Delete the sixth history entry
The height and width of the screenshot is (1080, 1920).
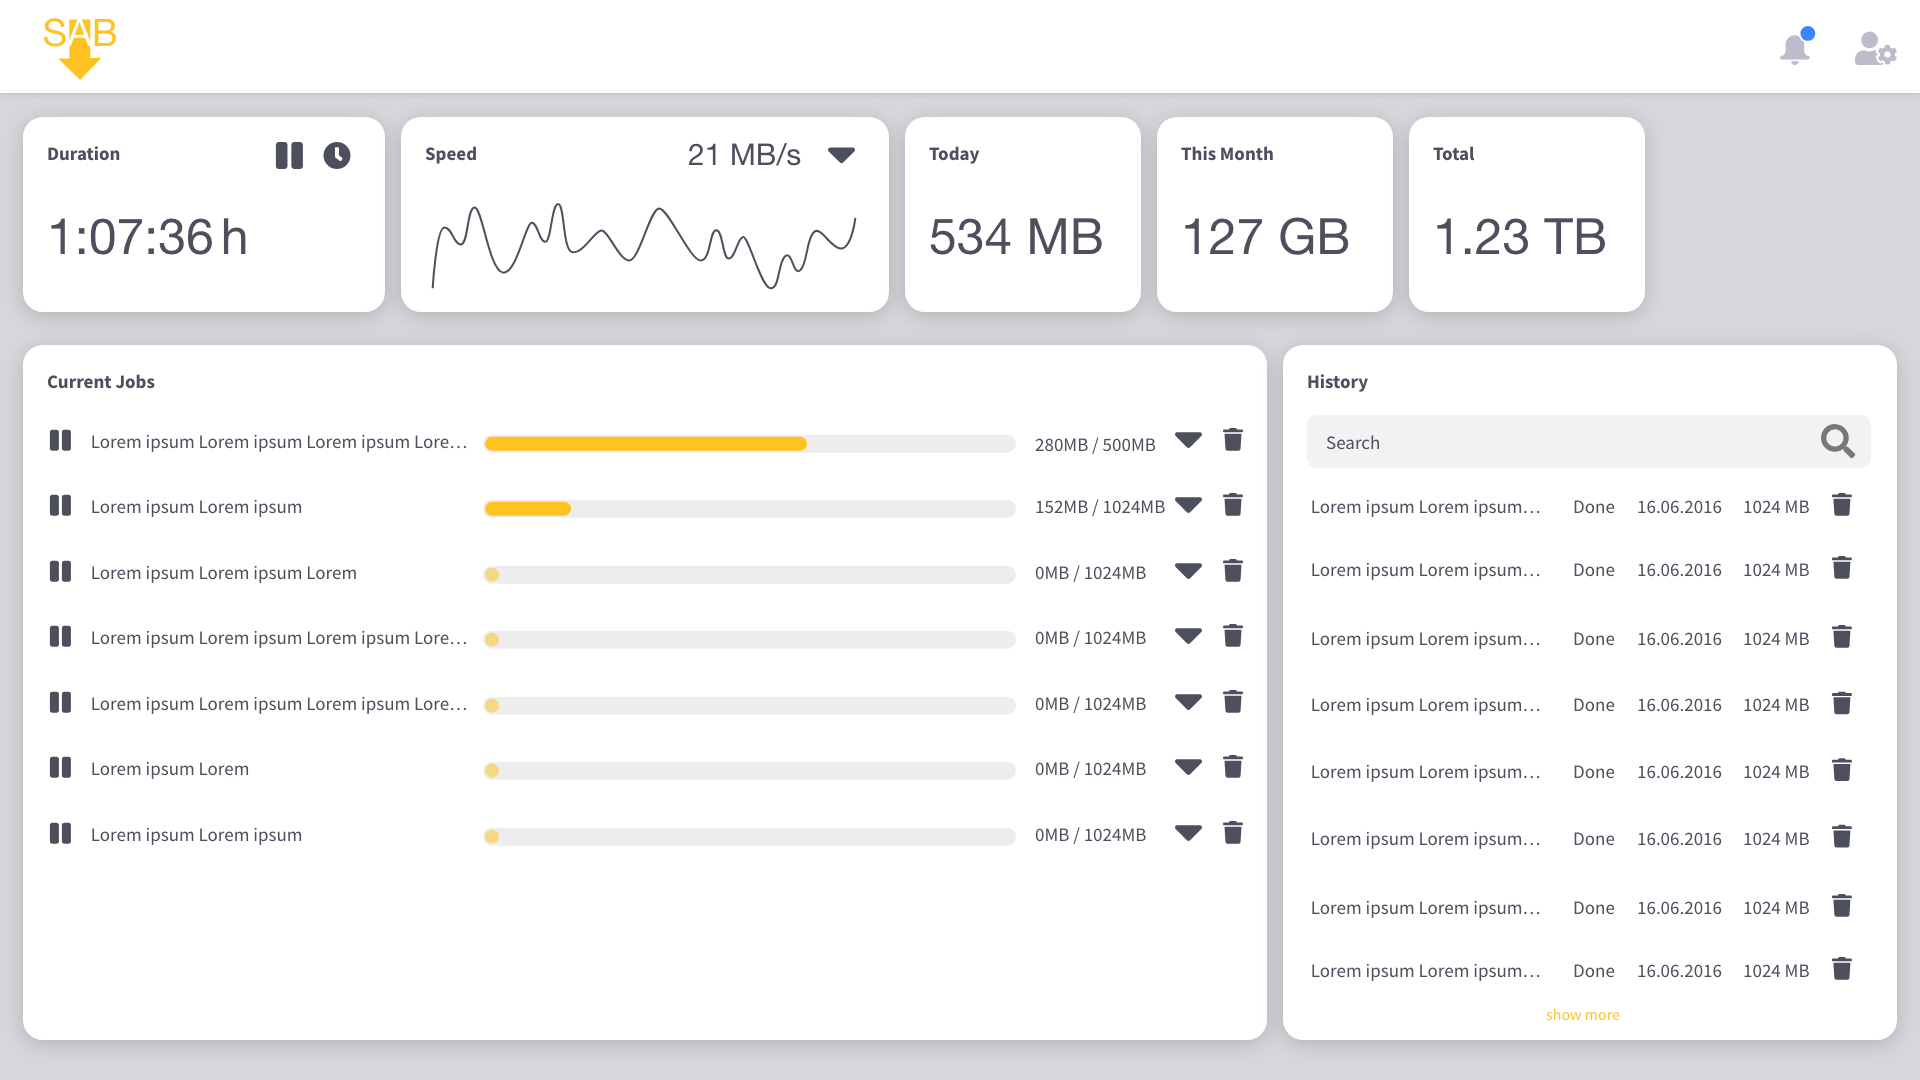point(1842,836)
